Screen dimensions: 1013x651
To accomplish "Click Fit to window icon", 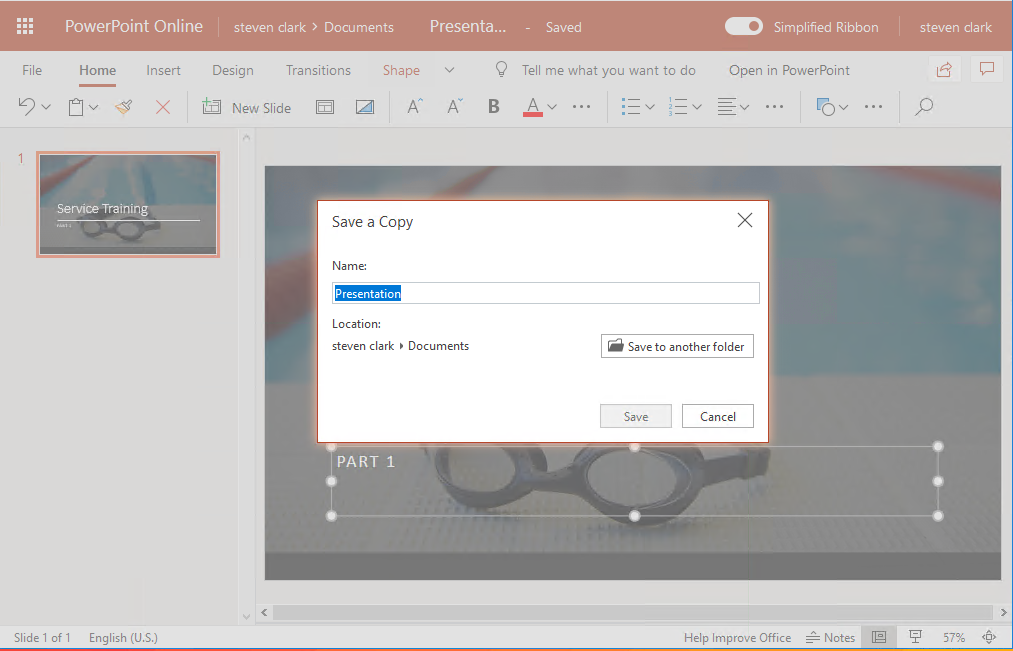I will [989, 637].
